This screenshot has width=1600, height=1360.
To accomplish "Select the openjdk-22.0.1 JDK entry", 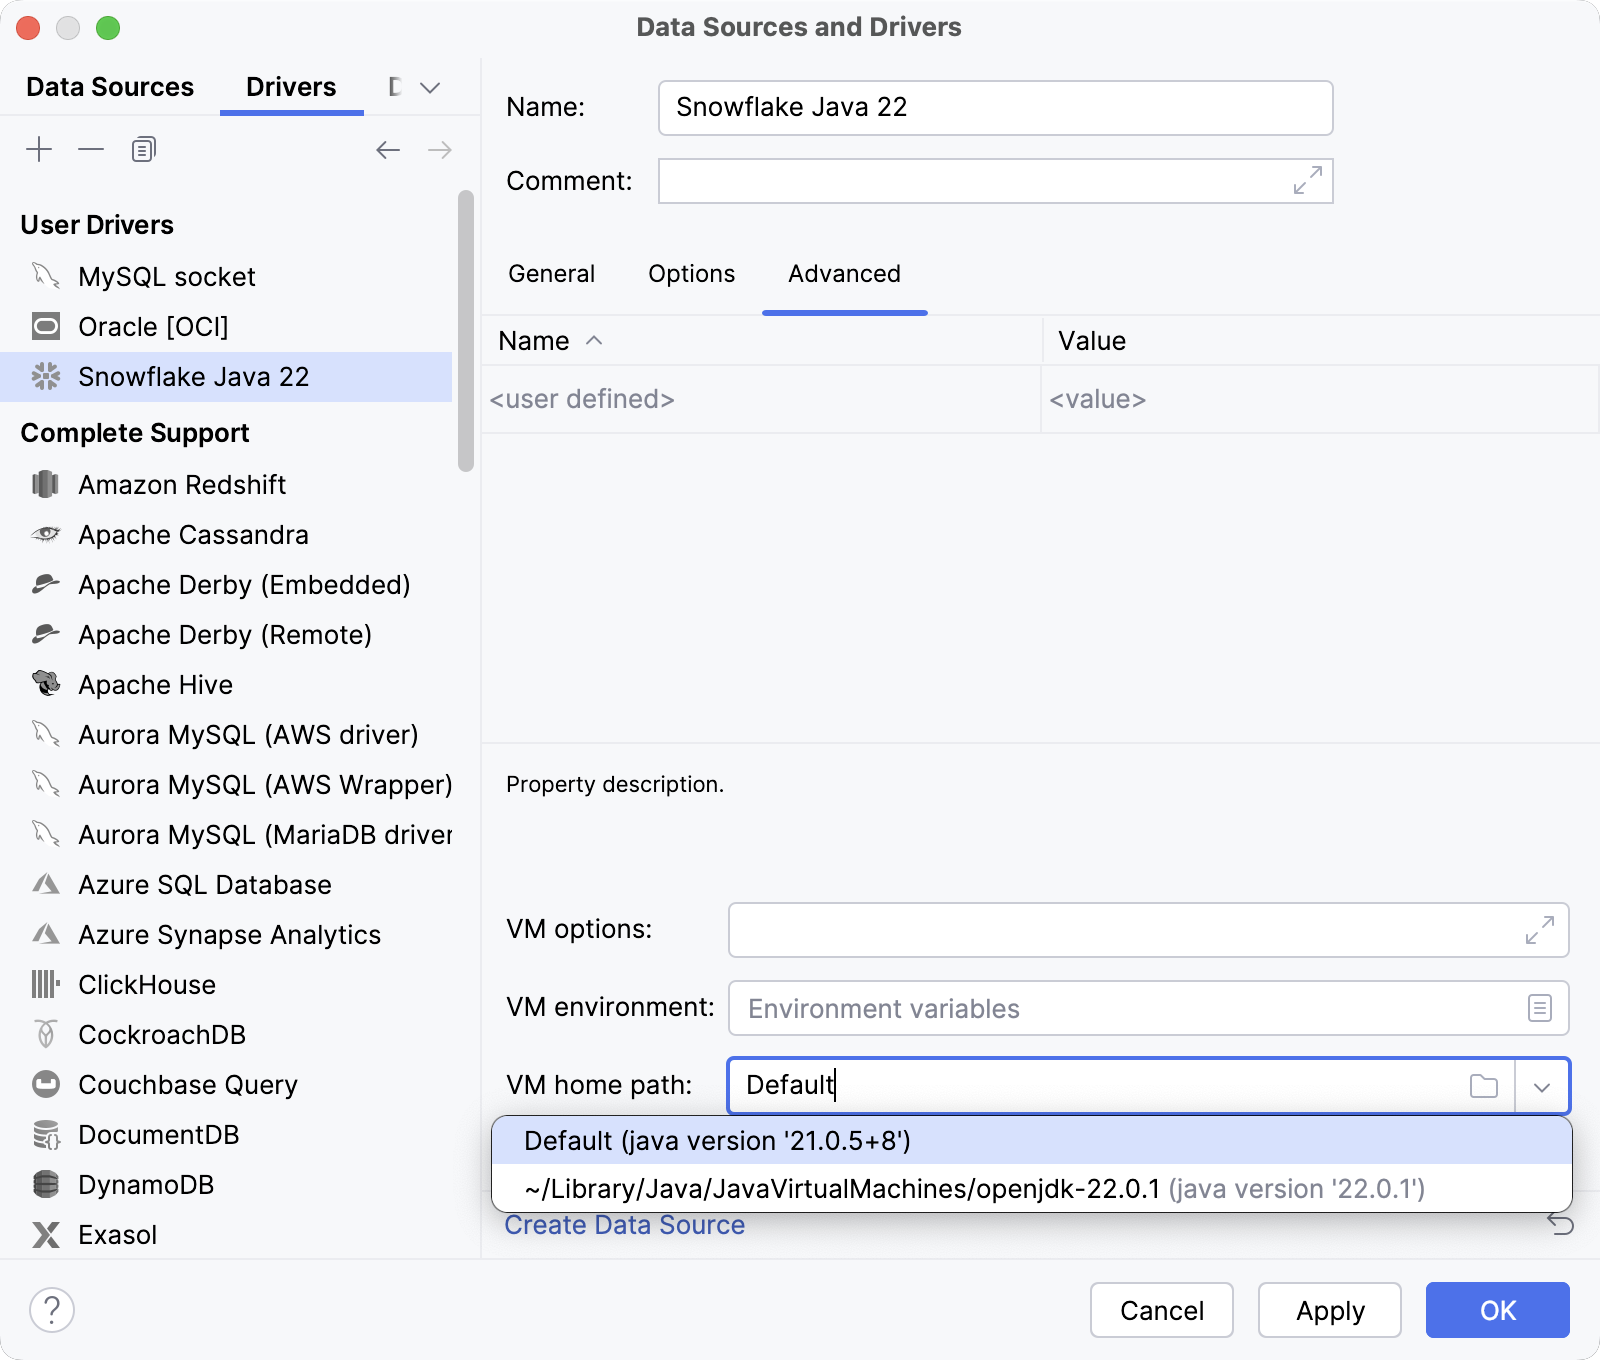I will pyautogui.click(x=975, y=1189).
